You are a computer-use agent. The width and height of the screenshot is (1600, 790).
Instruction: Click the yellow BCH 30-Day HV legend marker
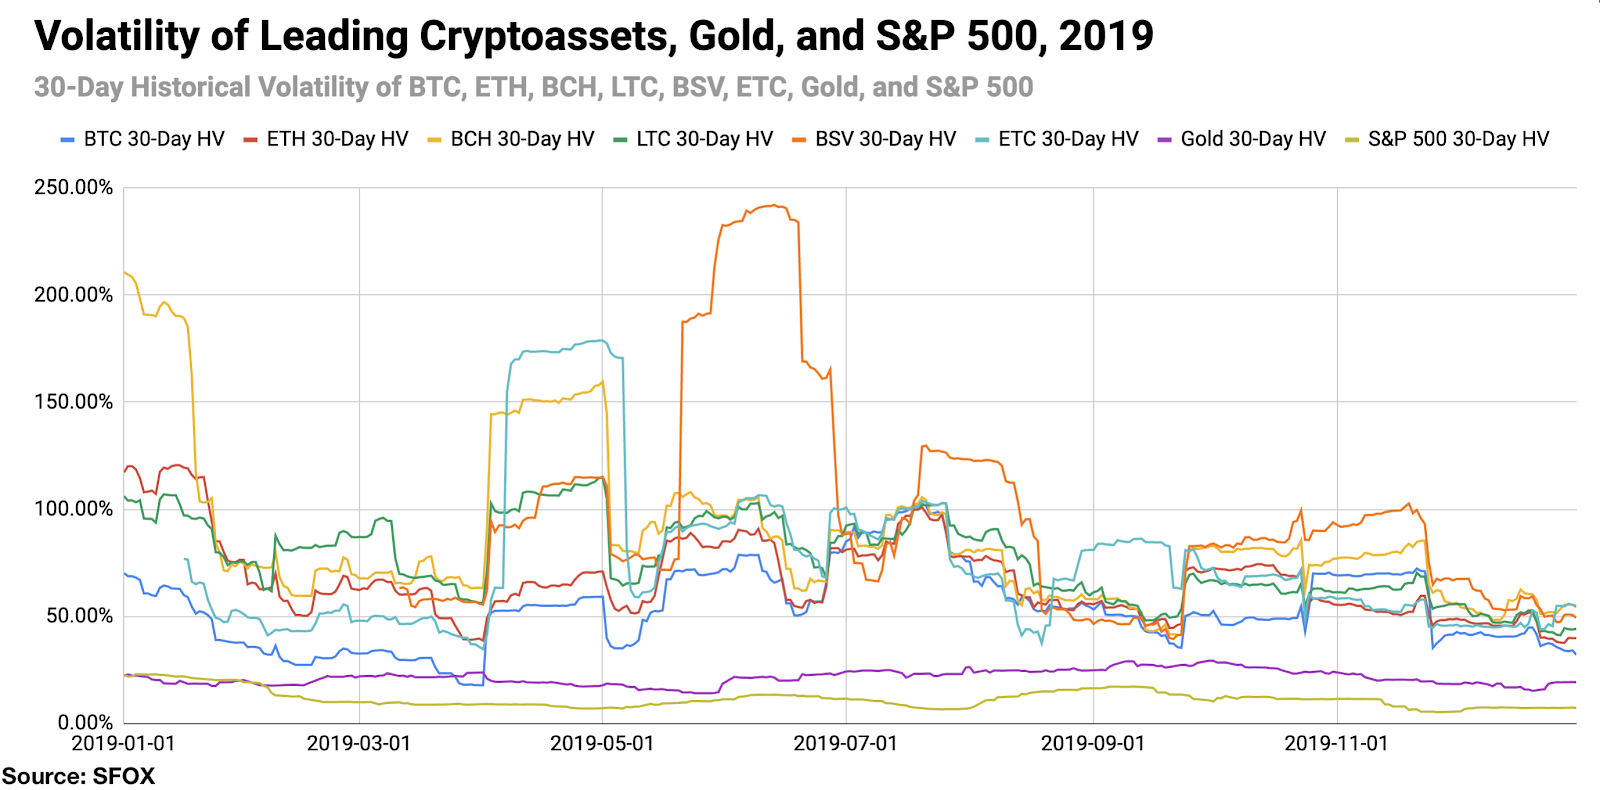(434, 140)
